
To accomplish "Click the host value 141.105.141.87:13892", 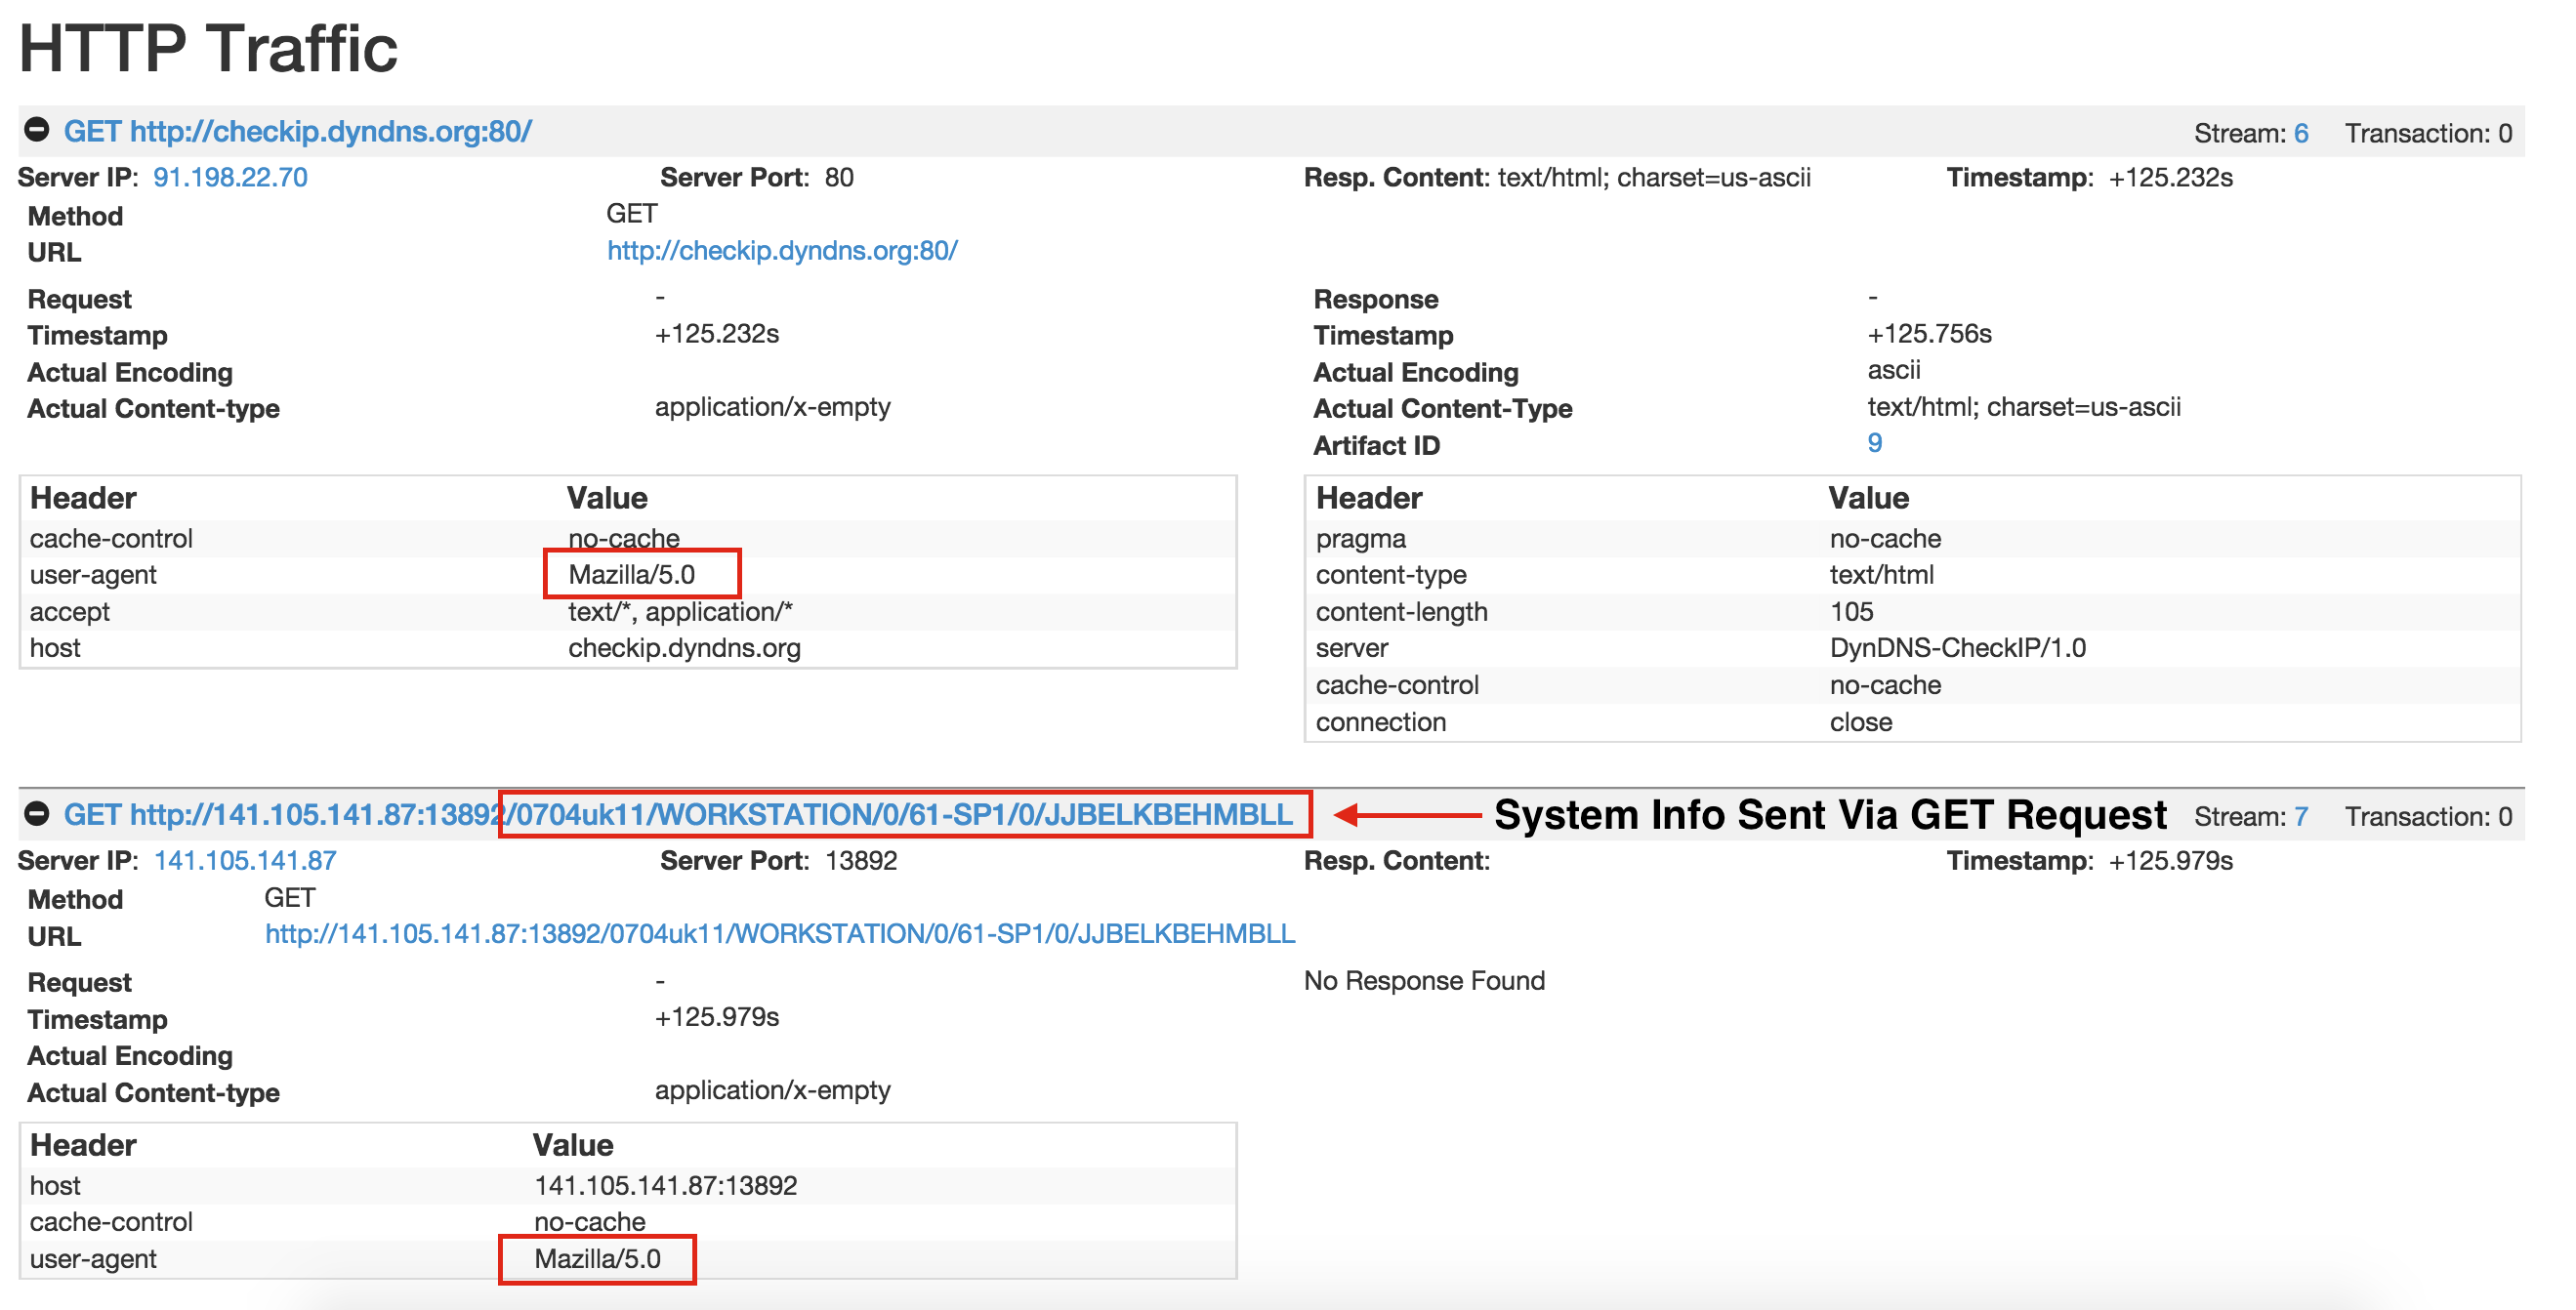I will pyautogui.click(x=665, y=1185).
